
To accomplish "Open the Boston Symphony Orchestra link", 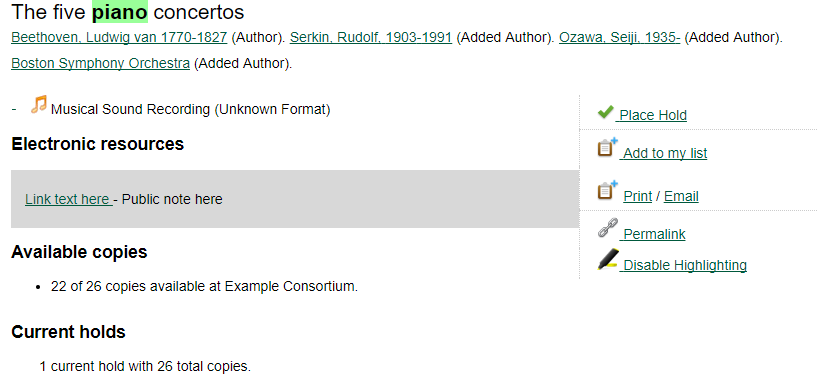I will click(x=100, y=63).
